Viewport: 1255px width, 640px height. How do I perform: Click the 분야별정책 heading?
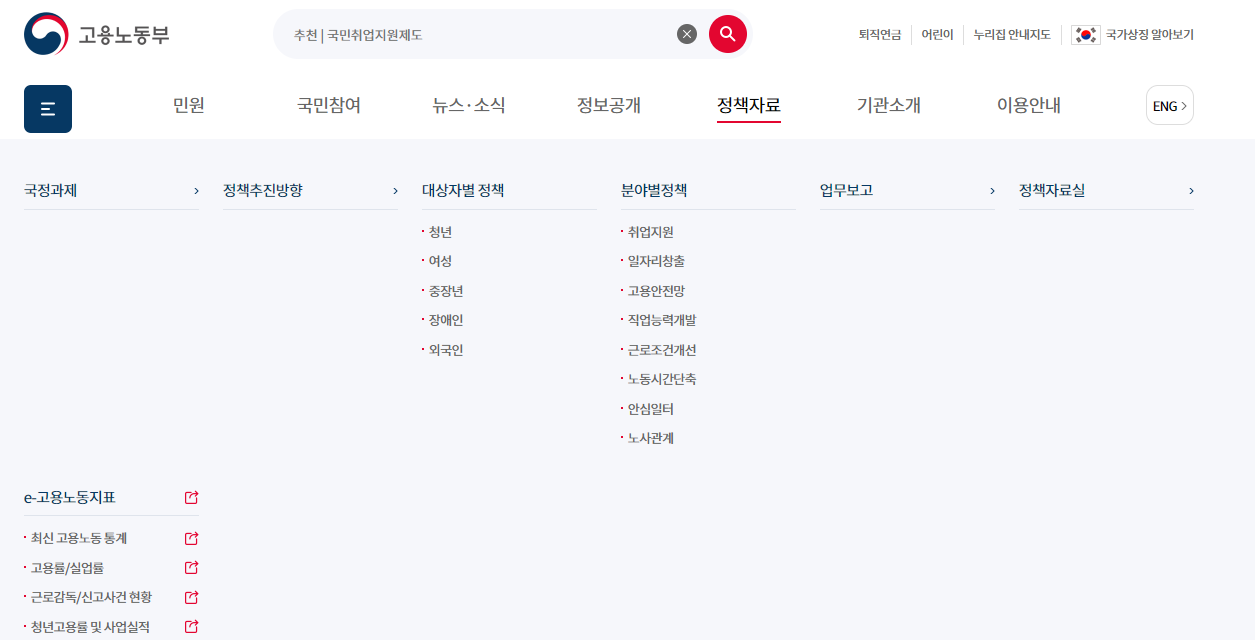click(x=654, y=190)
